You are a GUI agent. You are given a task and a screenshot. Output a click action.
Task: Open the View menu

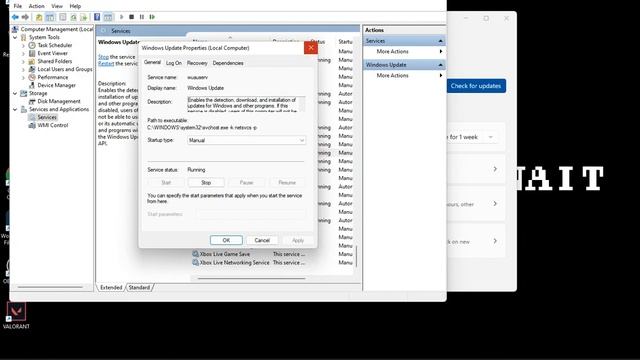click(x=57, y=6)
